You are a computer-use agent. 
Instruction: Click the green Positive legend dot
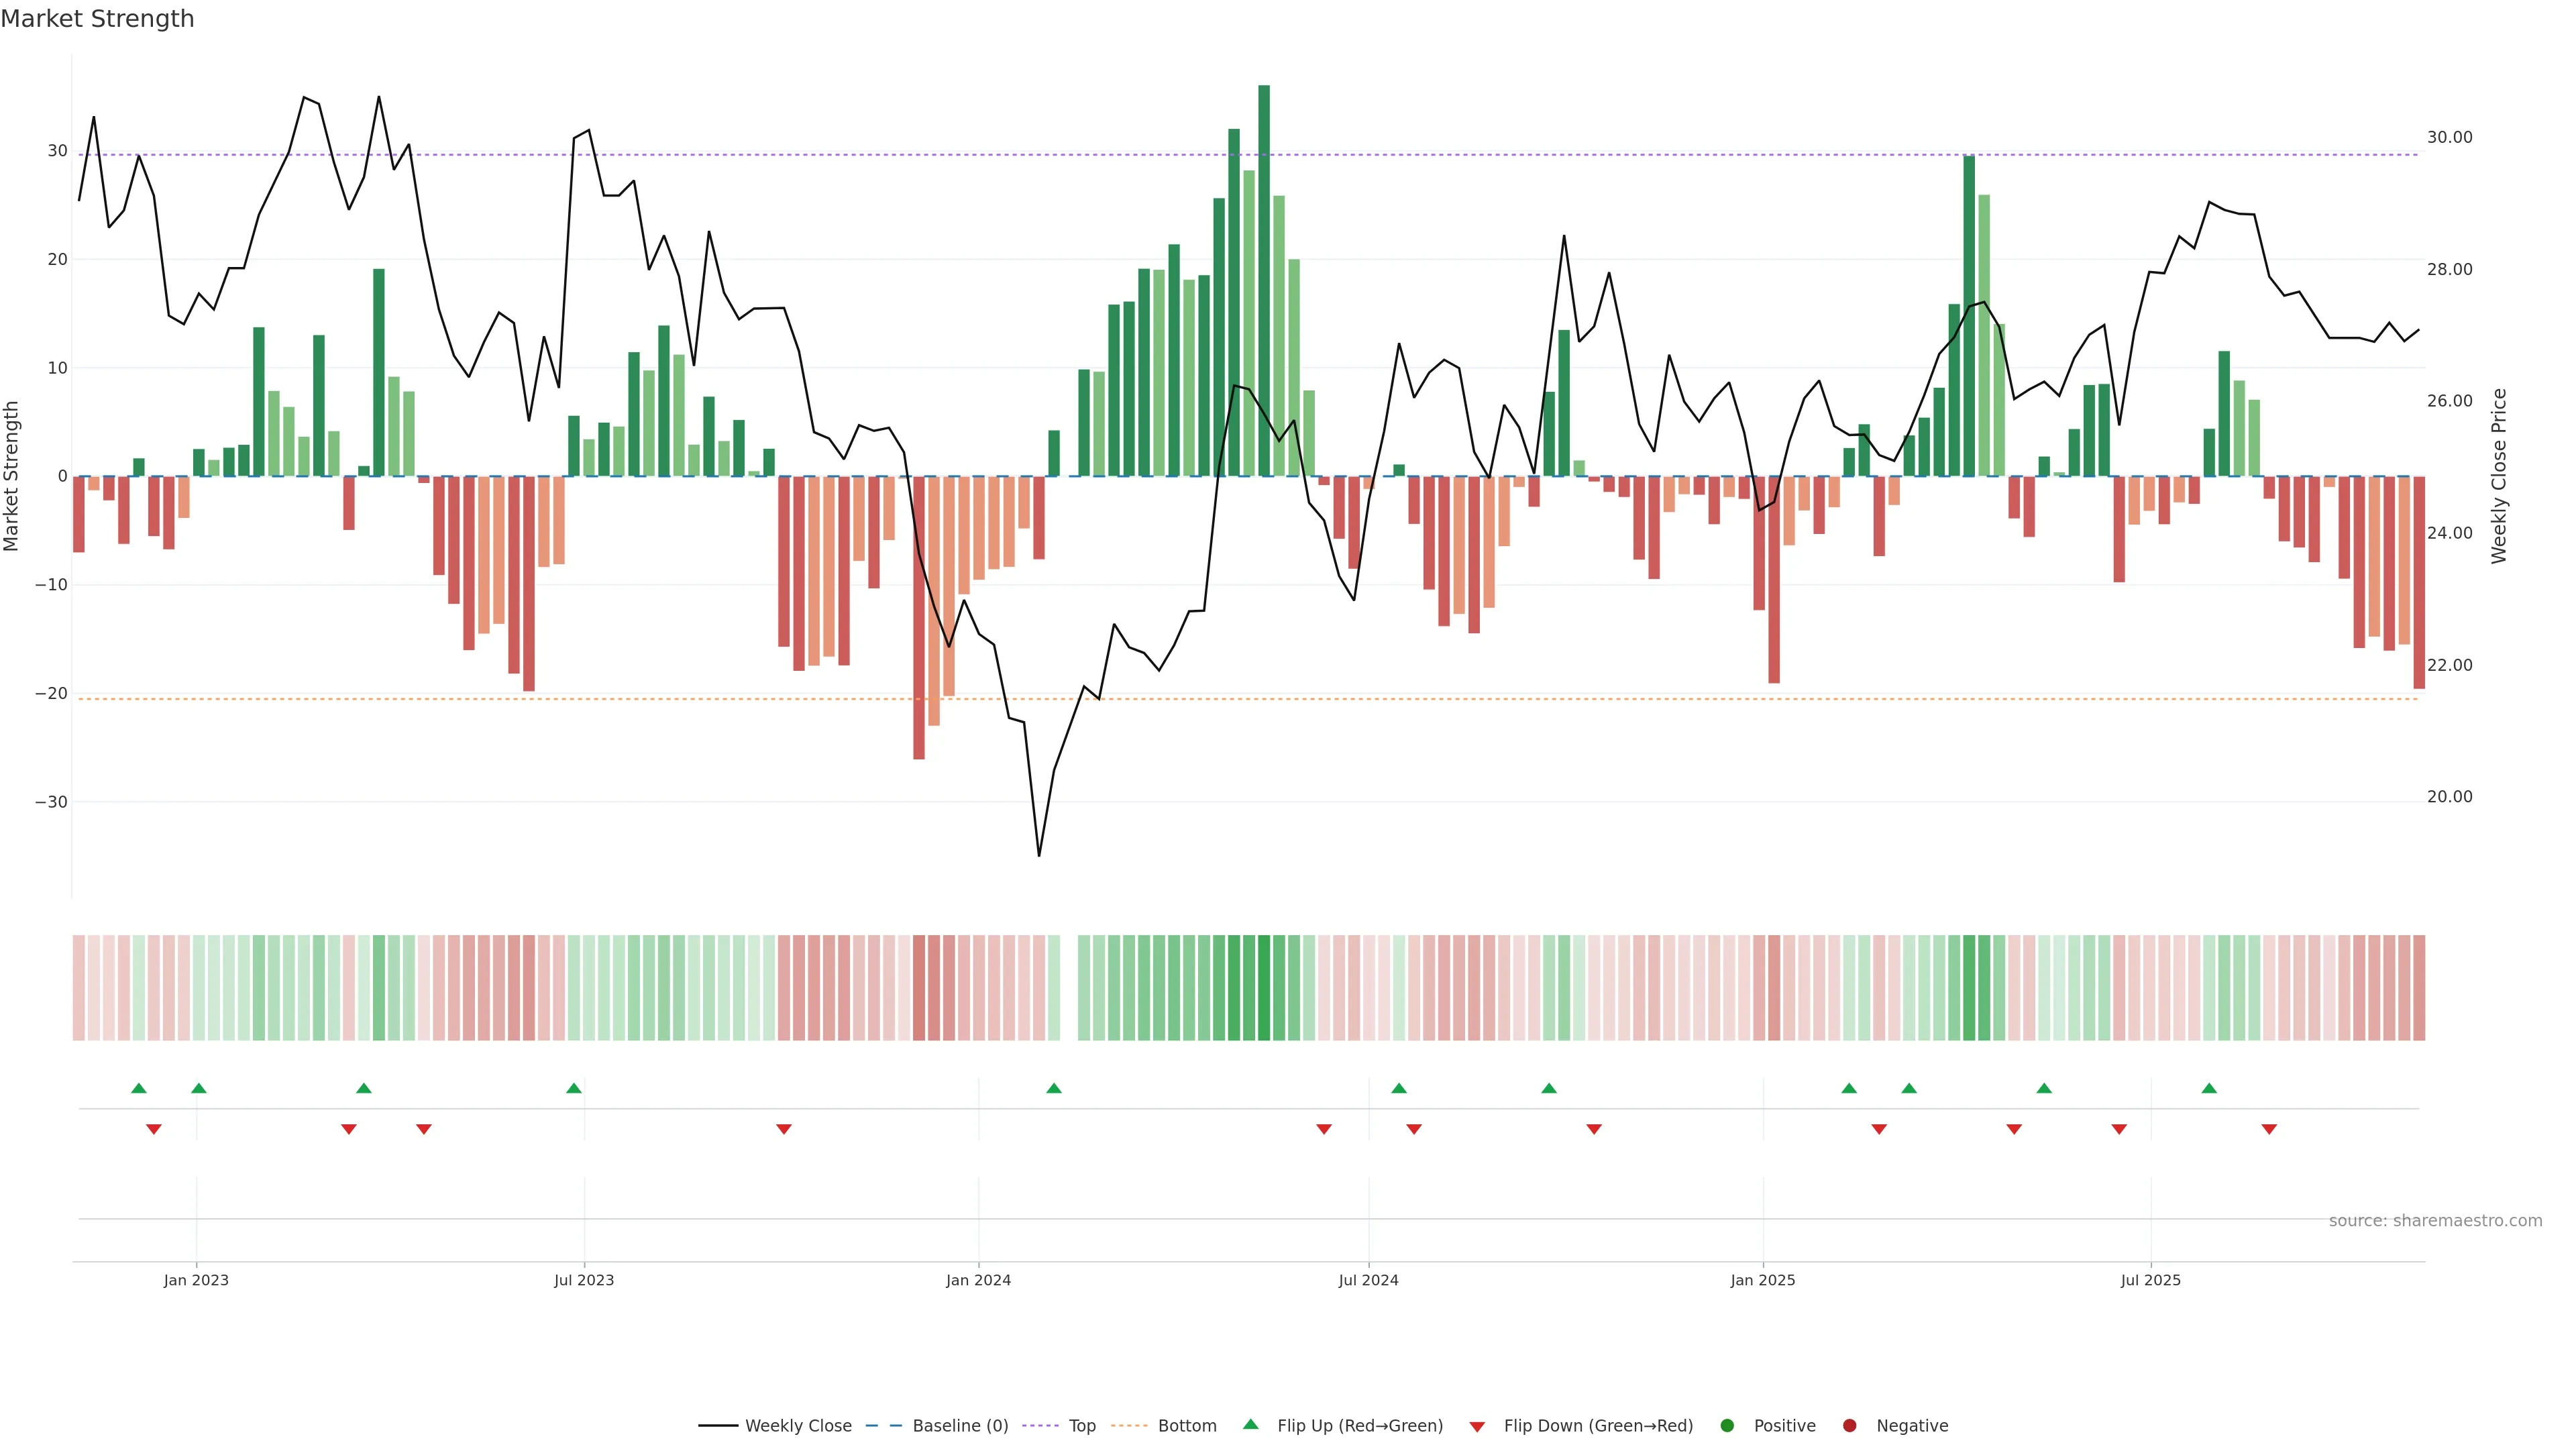[x=1727, y=1425]
